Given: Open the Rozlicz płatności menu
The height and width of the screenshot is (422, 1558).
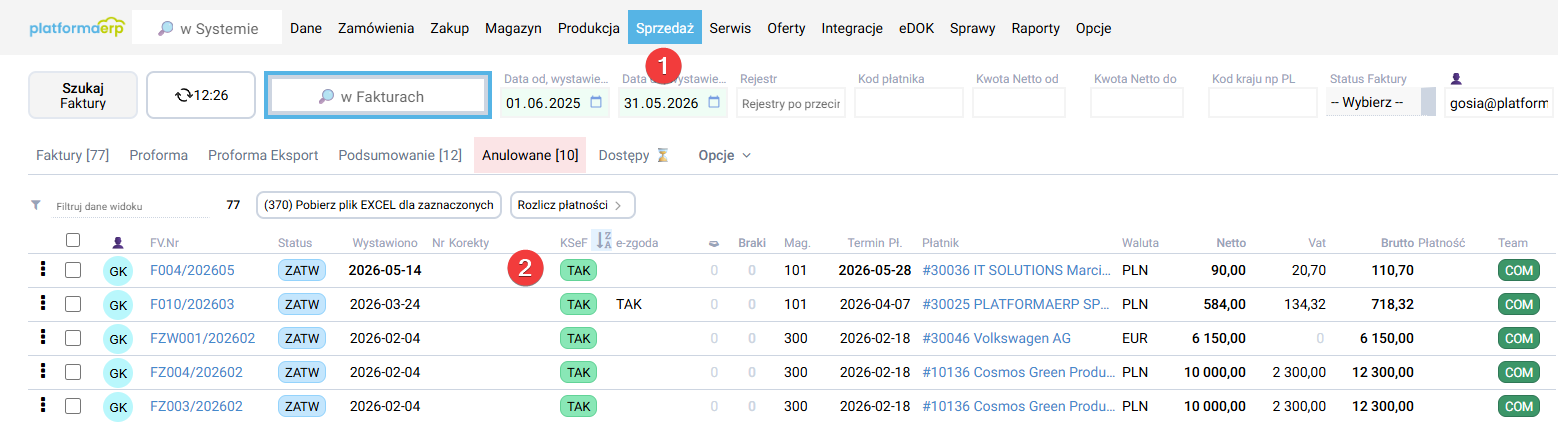Looking at the screenshot, I should coord(572,205).
